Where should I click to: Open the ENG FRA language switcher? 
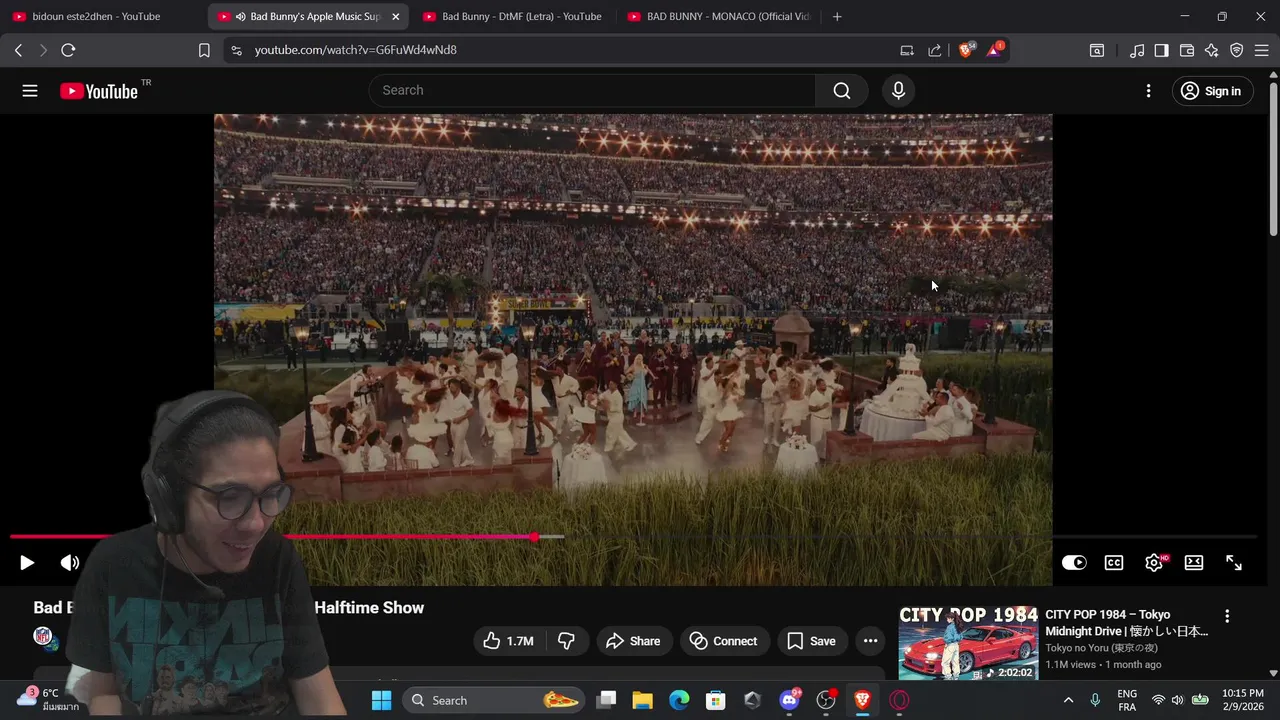coord(1127,700)
